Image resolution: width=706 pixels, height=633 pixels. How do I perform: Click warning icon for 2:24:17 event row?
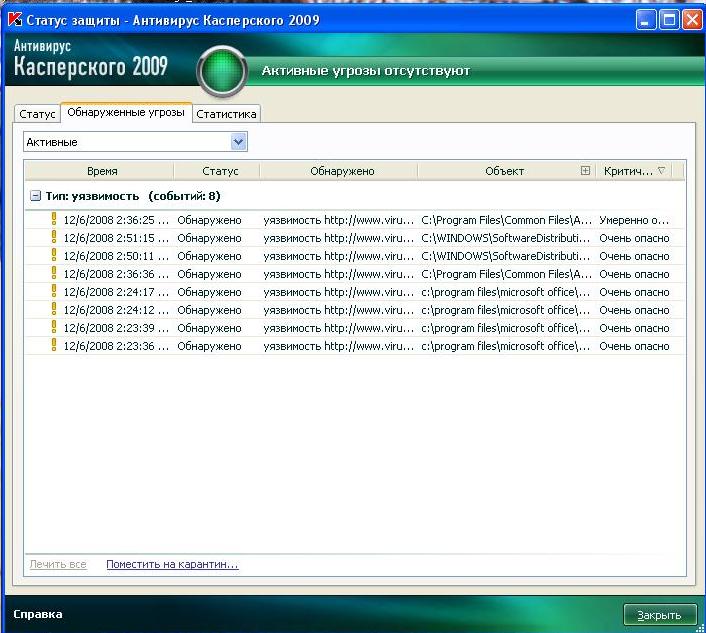pos(54,291)
